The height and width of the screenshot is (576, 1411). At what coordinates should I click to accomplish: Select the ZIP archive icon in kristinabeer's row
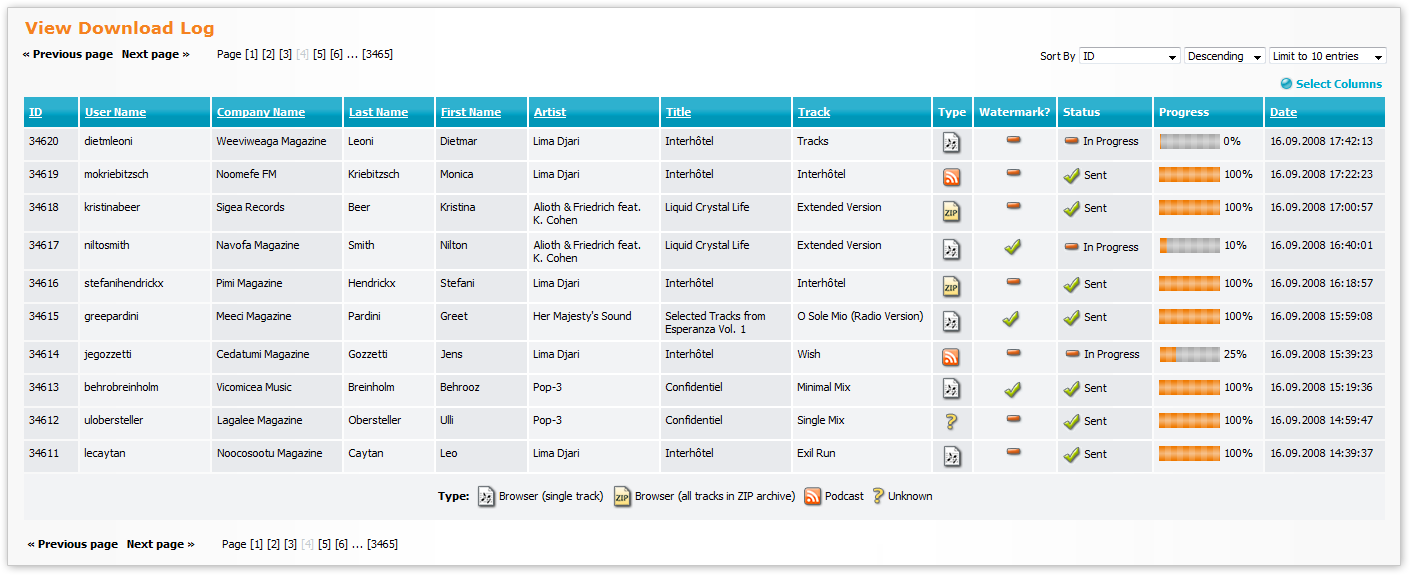952,211
